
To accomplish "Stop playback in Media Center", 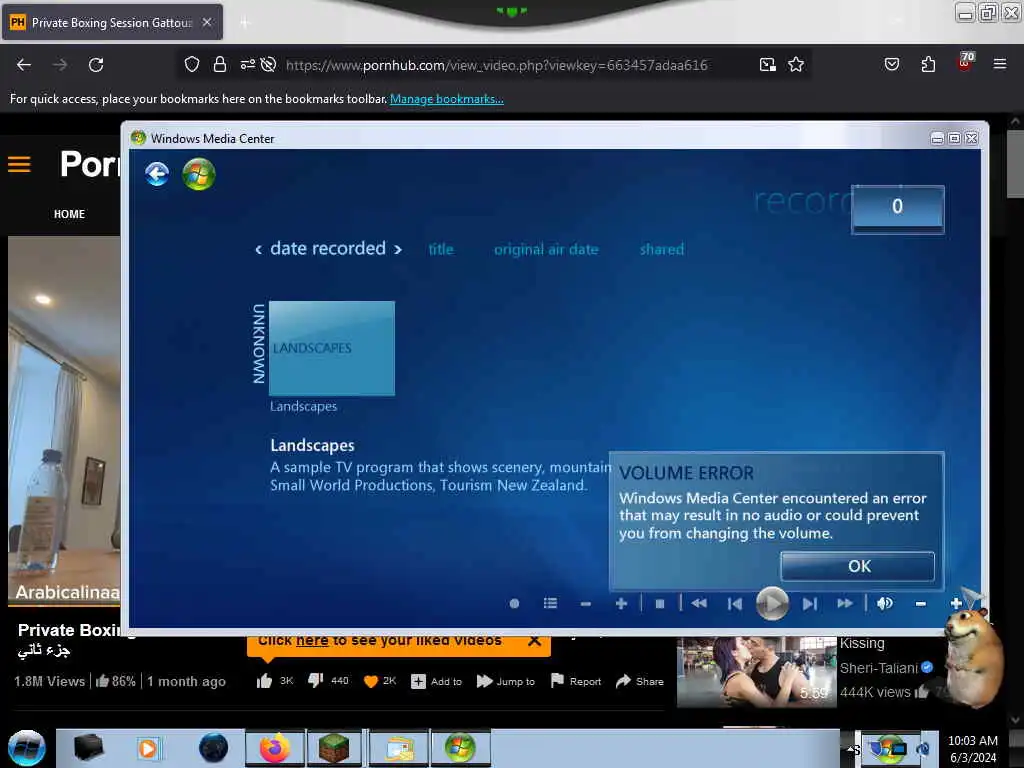I will pyautogui.click(x=660, y=604).
